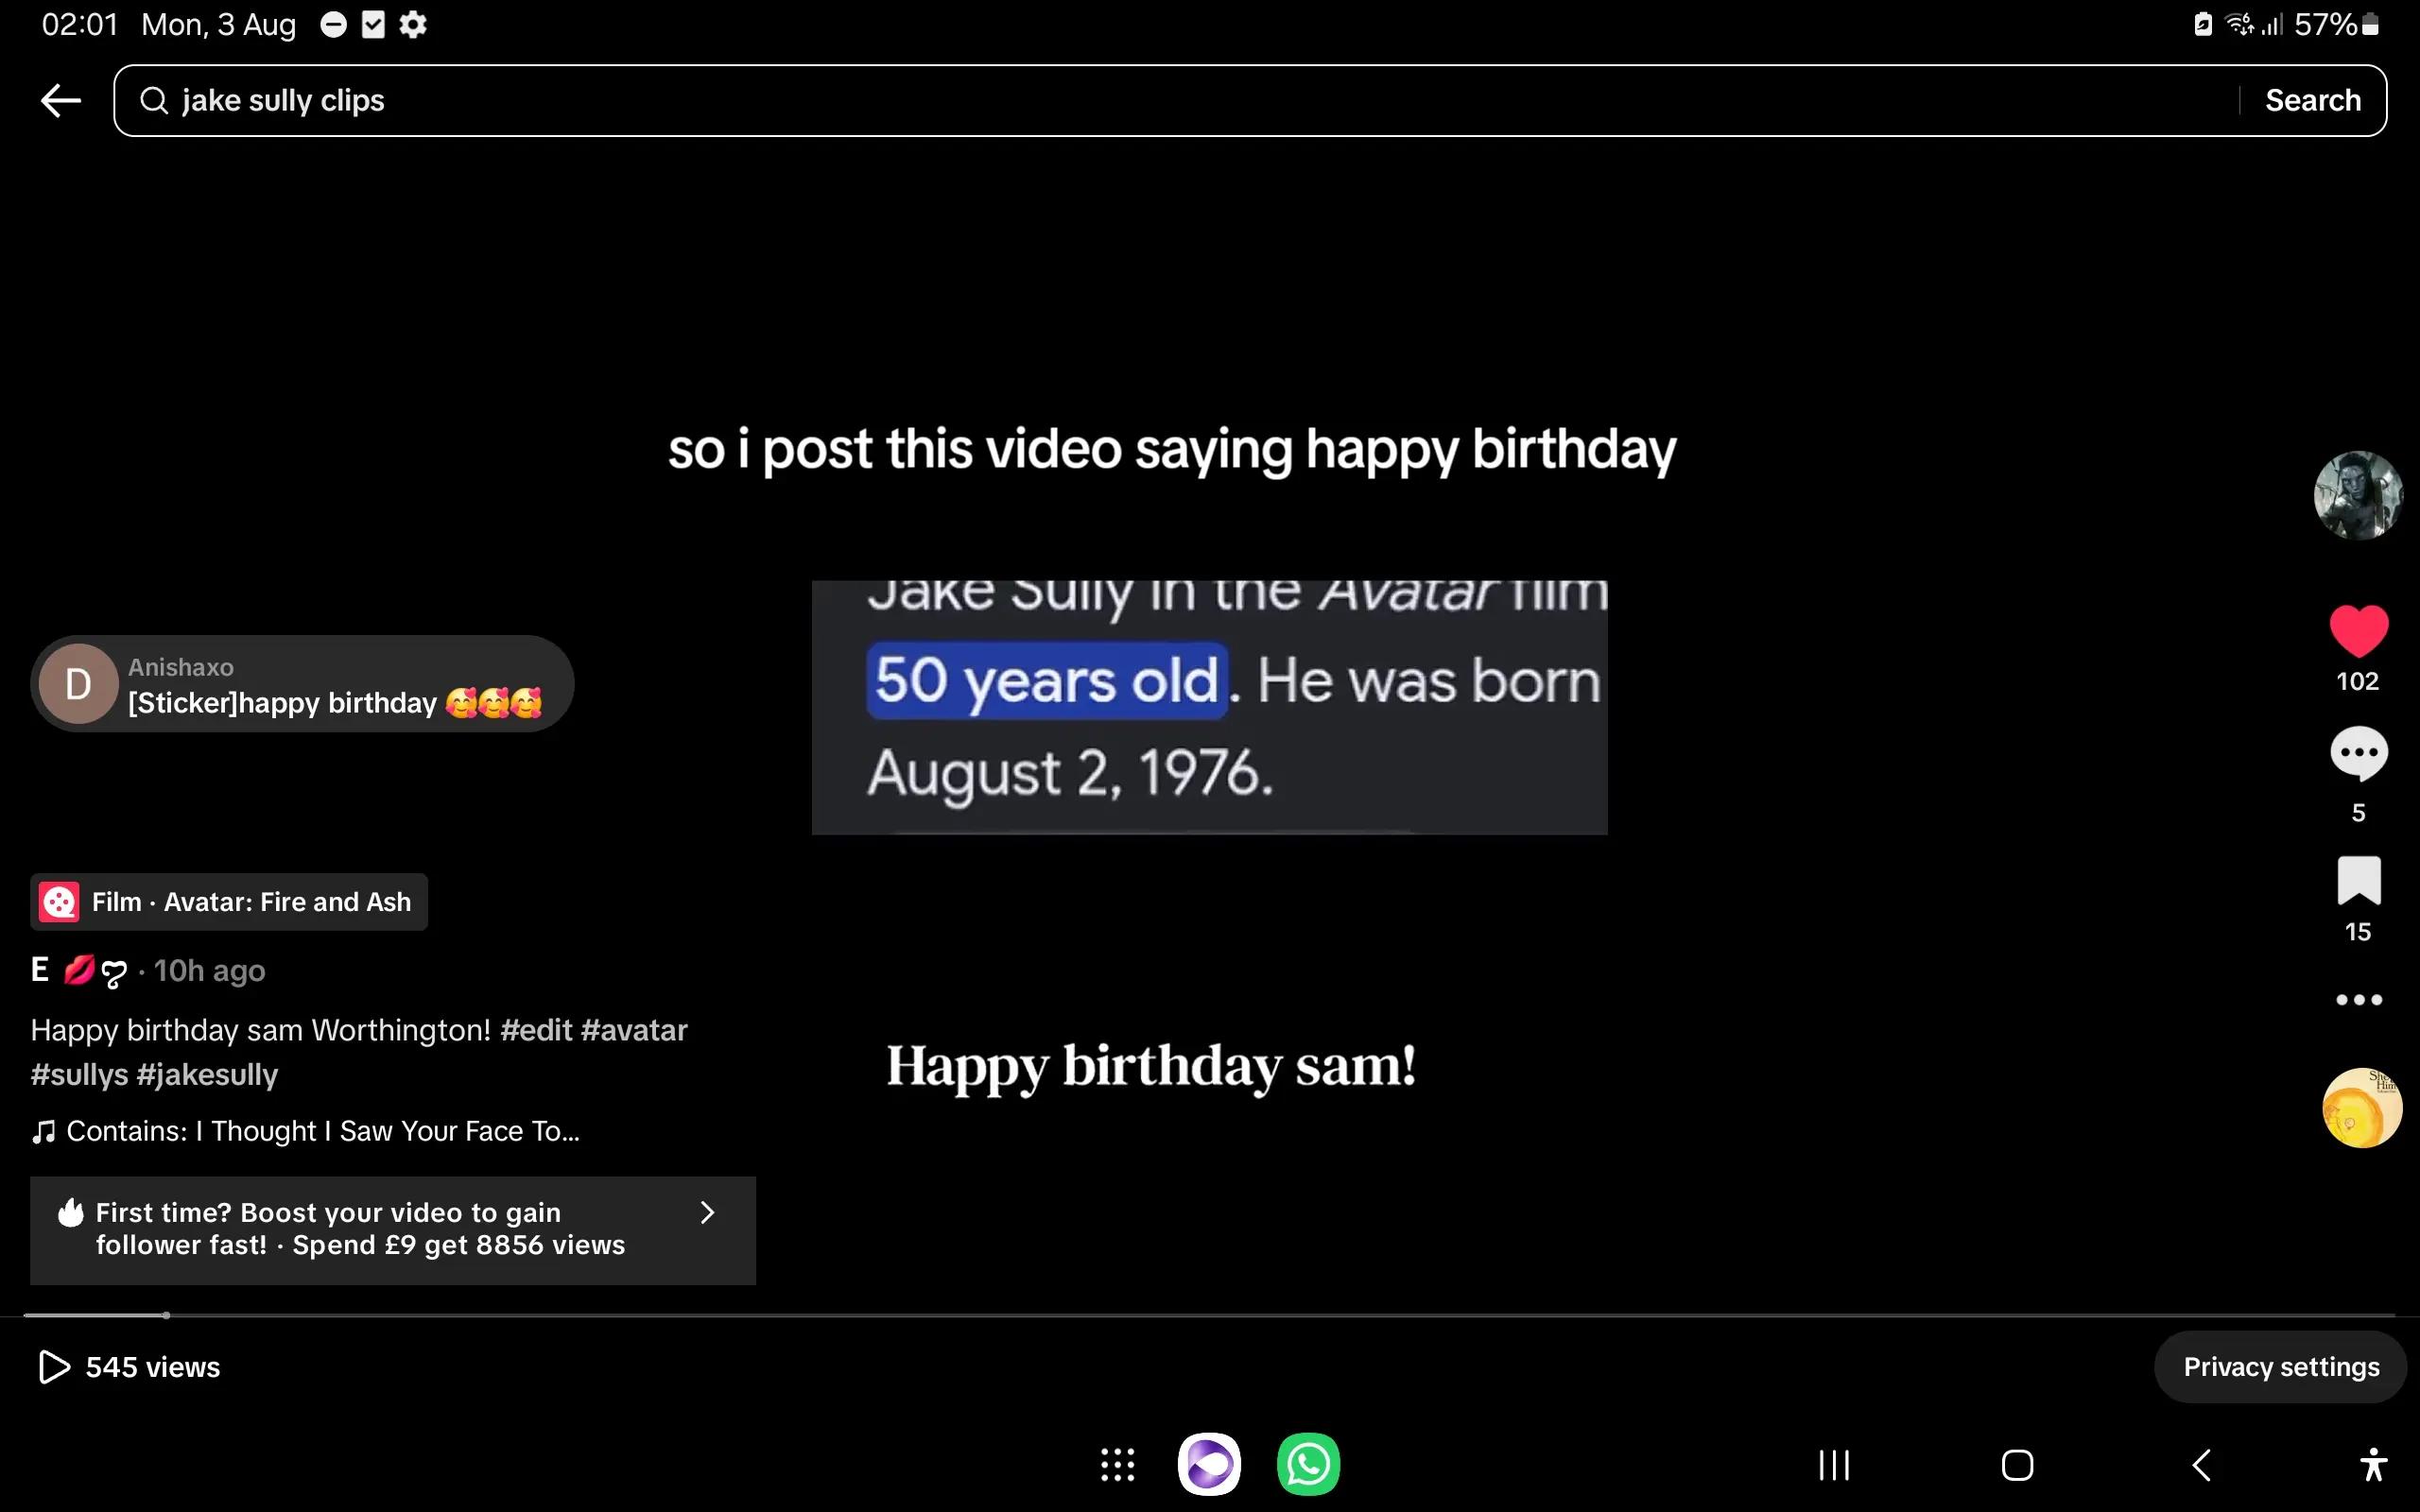Tap the 'so i post this video saying happy birthday' overlay
Image resolution: width=2420 pixels, height=1512 pixels.
pyautogui.click(x=1172, y=450)
